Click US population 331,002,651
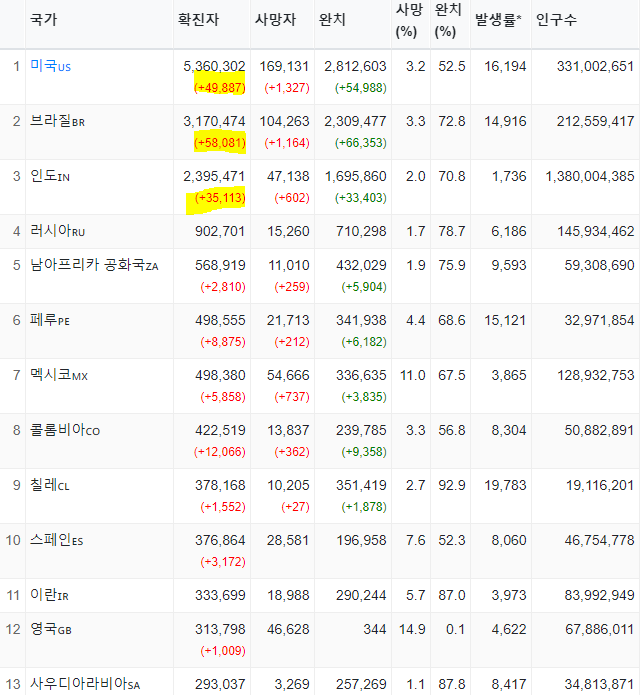Viewport: 642px width, 695px height. pos(595,66)
